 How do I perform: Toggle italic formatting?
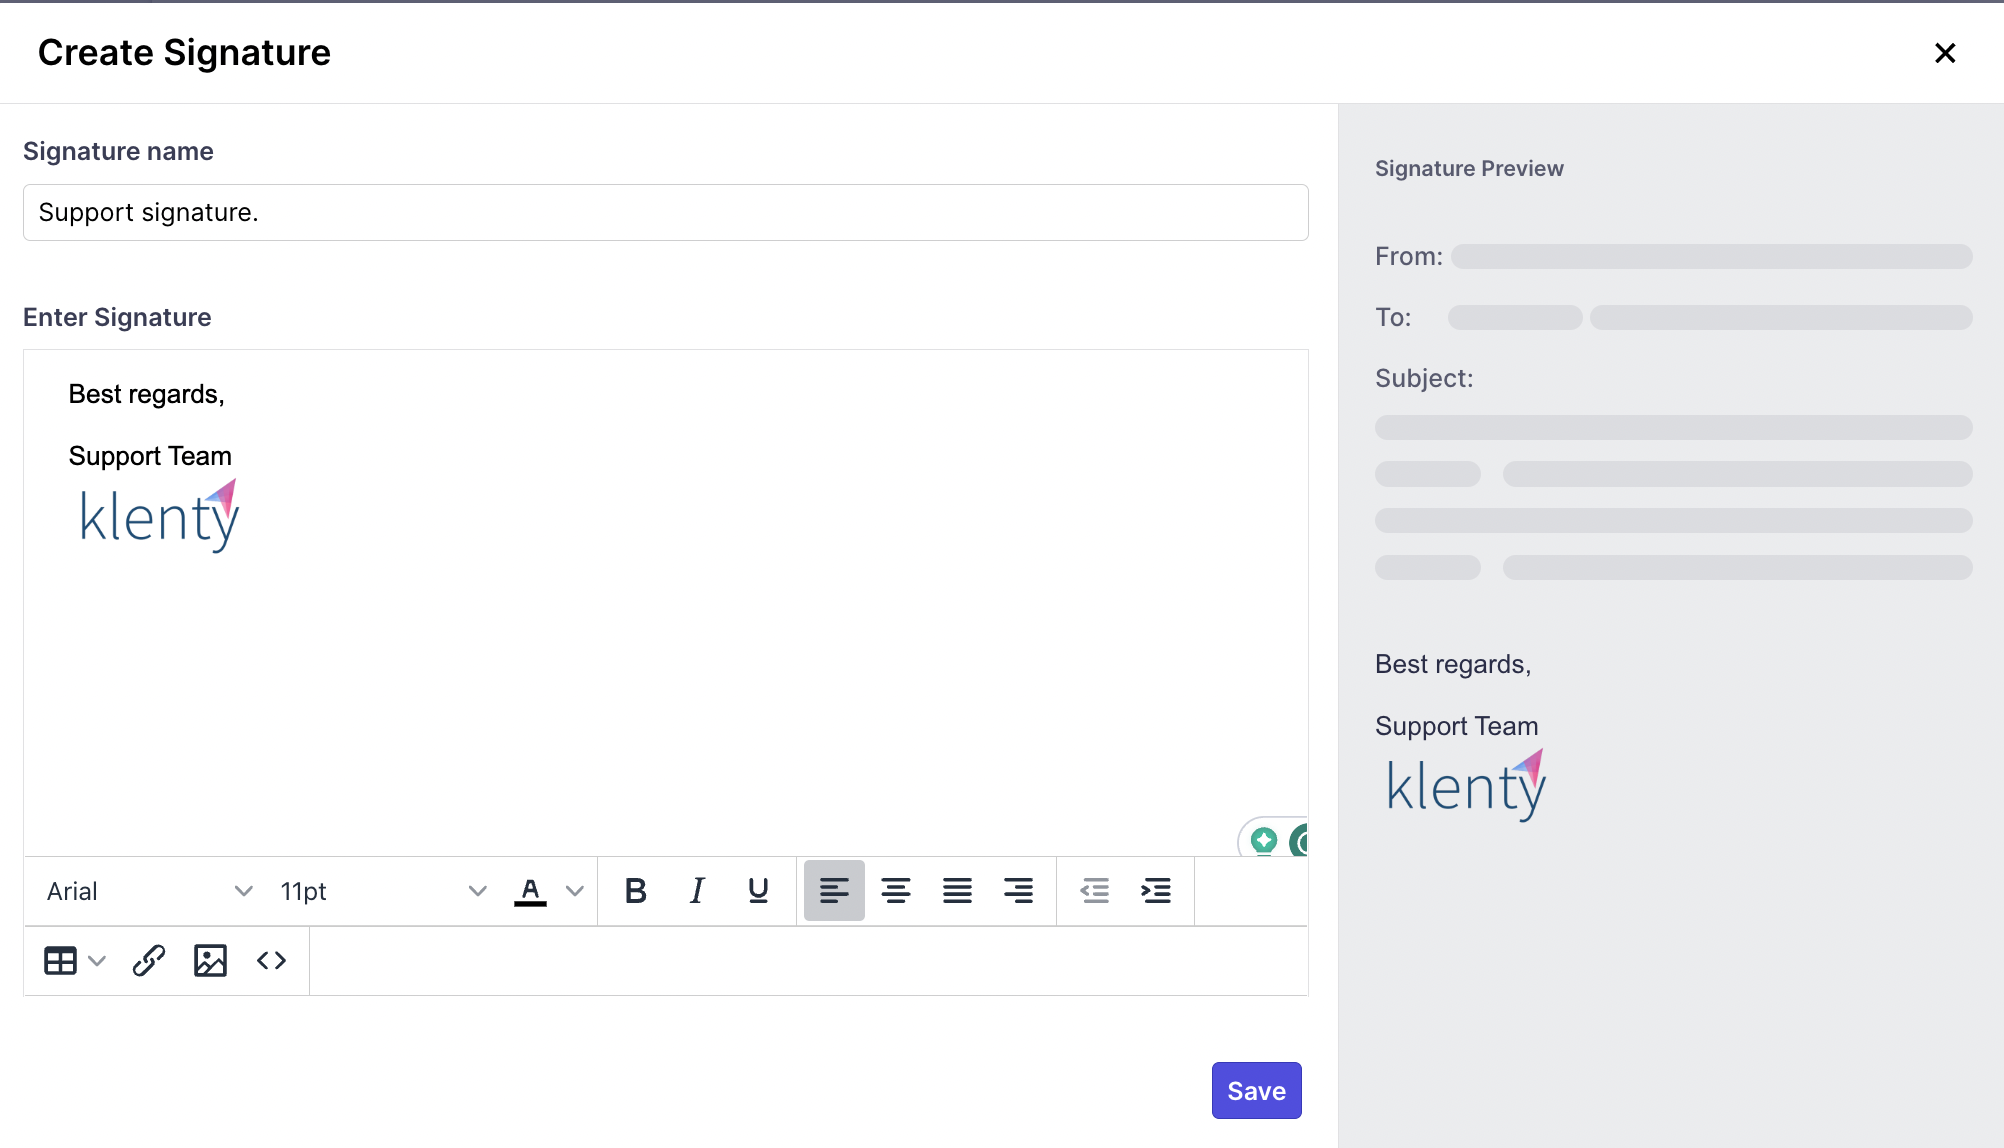point(697,890)
